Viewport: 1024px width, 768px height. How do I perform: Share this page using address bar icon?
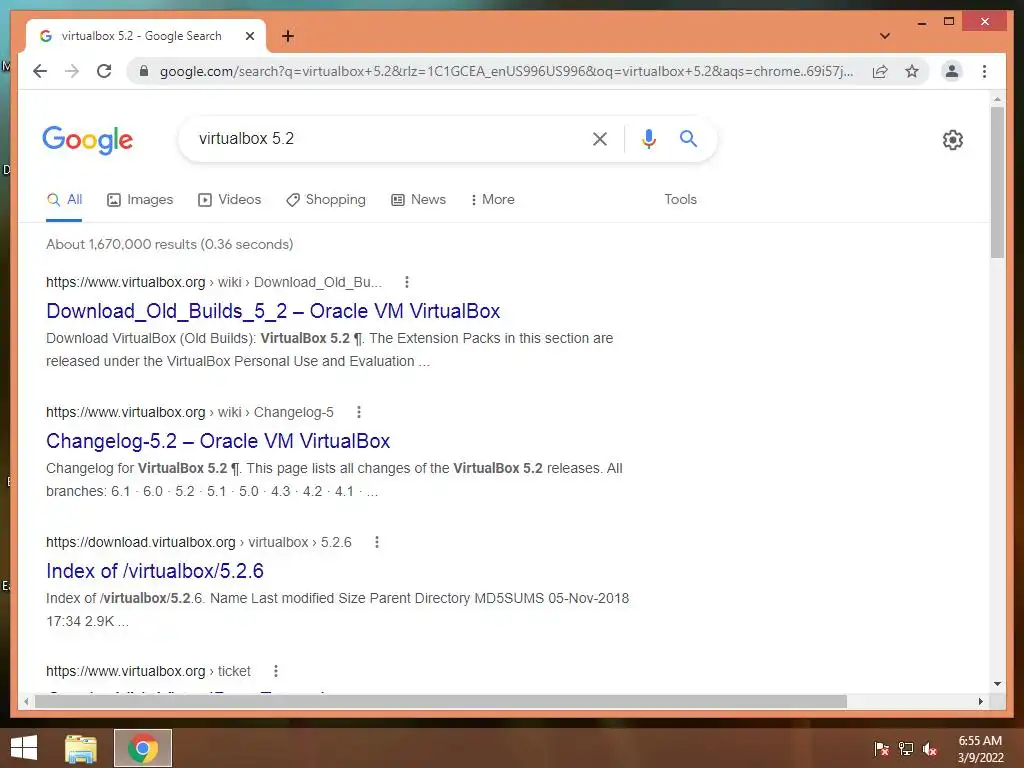click(880, 71)
